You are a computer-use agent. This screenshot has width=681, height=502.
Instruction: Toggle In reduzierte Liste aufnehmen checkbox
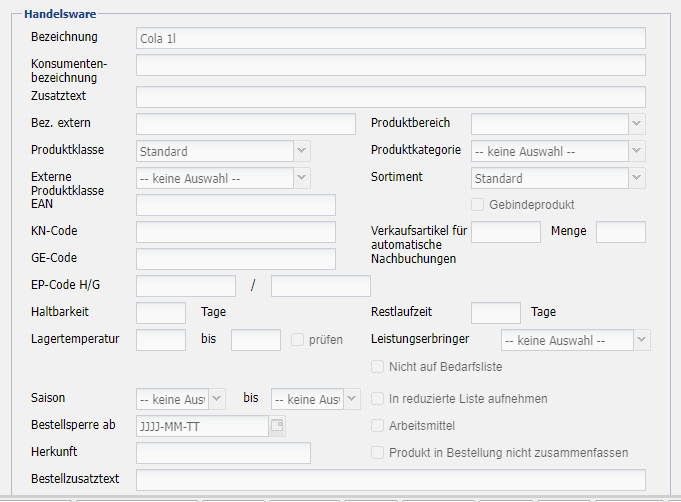(378, 398)
